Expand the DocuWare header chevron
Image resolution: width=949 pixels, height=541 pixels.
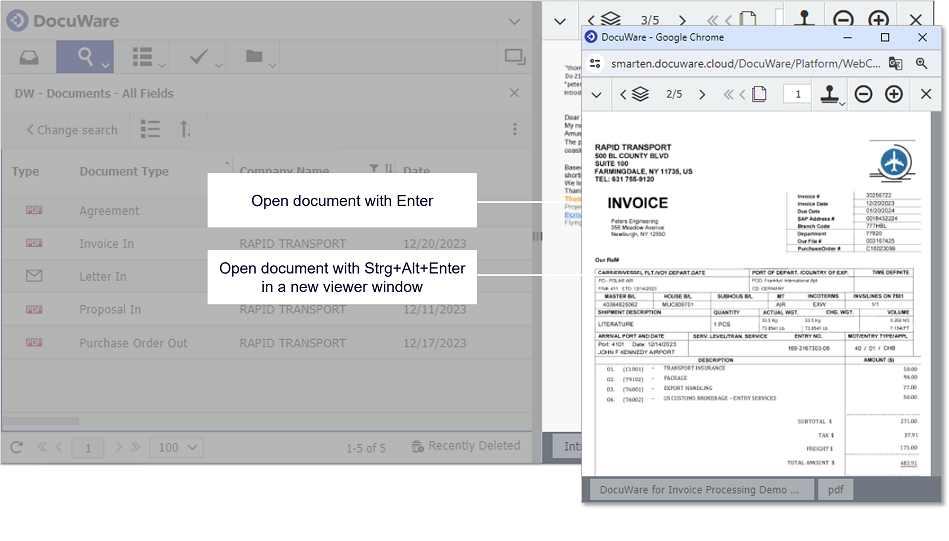click(x=514, y=21)
